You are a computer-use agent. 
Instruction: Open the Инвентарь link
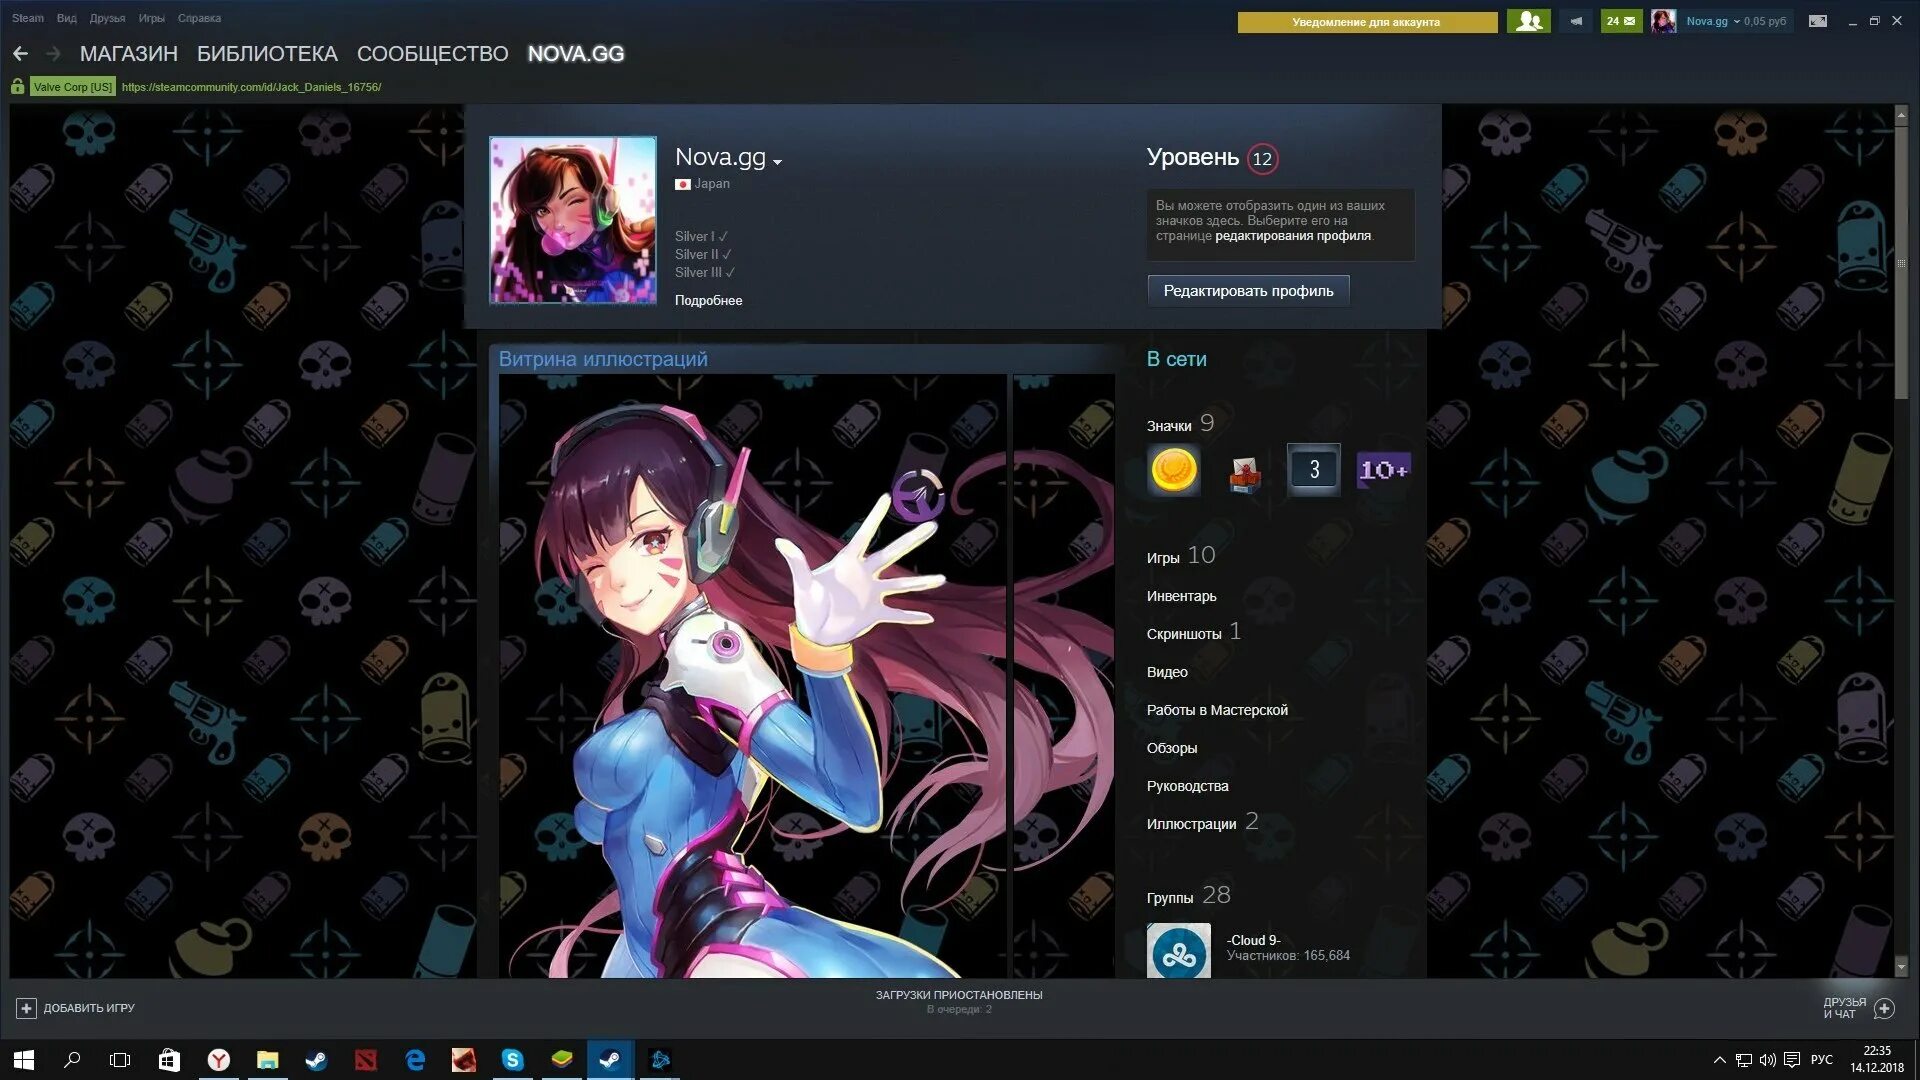point(1181,596)
